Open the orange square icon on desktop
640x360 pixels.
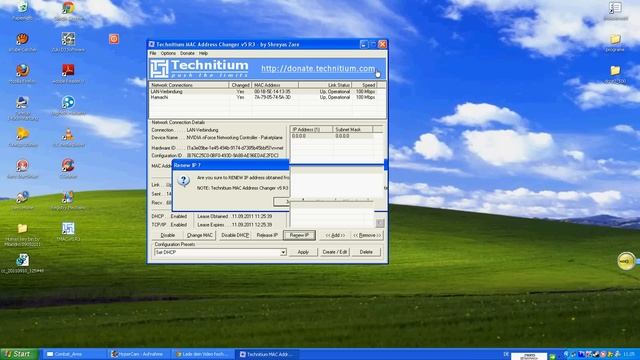click(x=114, y=39)
